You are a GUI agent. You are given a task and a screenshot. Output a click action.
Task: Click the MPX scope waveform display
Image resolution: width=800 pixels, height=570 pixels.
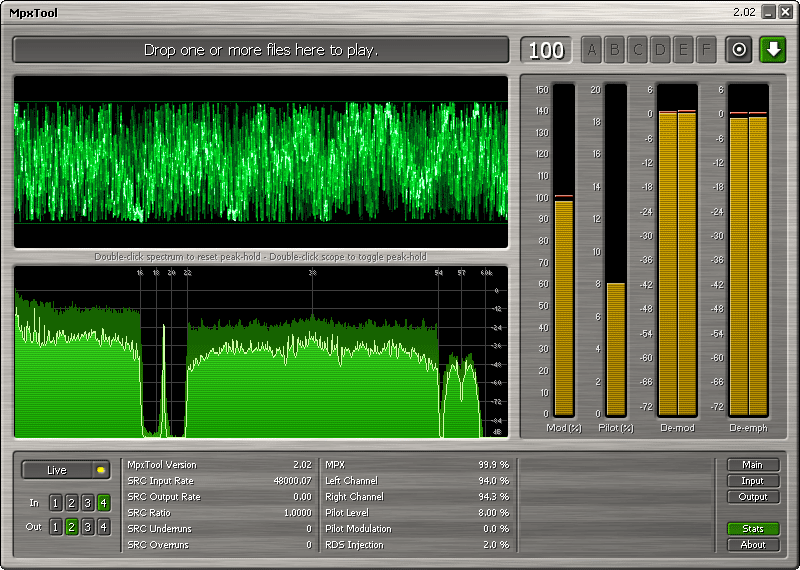click(261, 162)
